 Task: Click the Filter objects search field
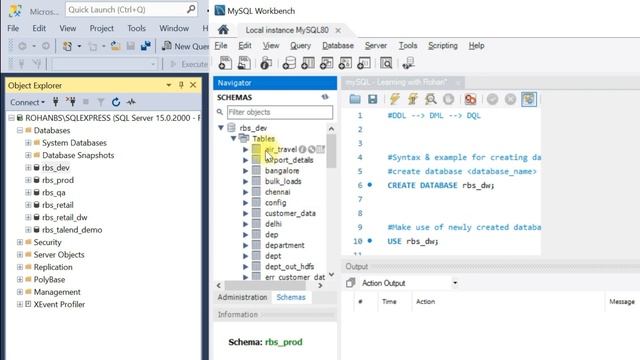tap(280, 112)
